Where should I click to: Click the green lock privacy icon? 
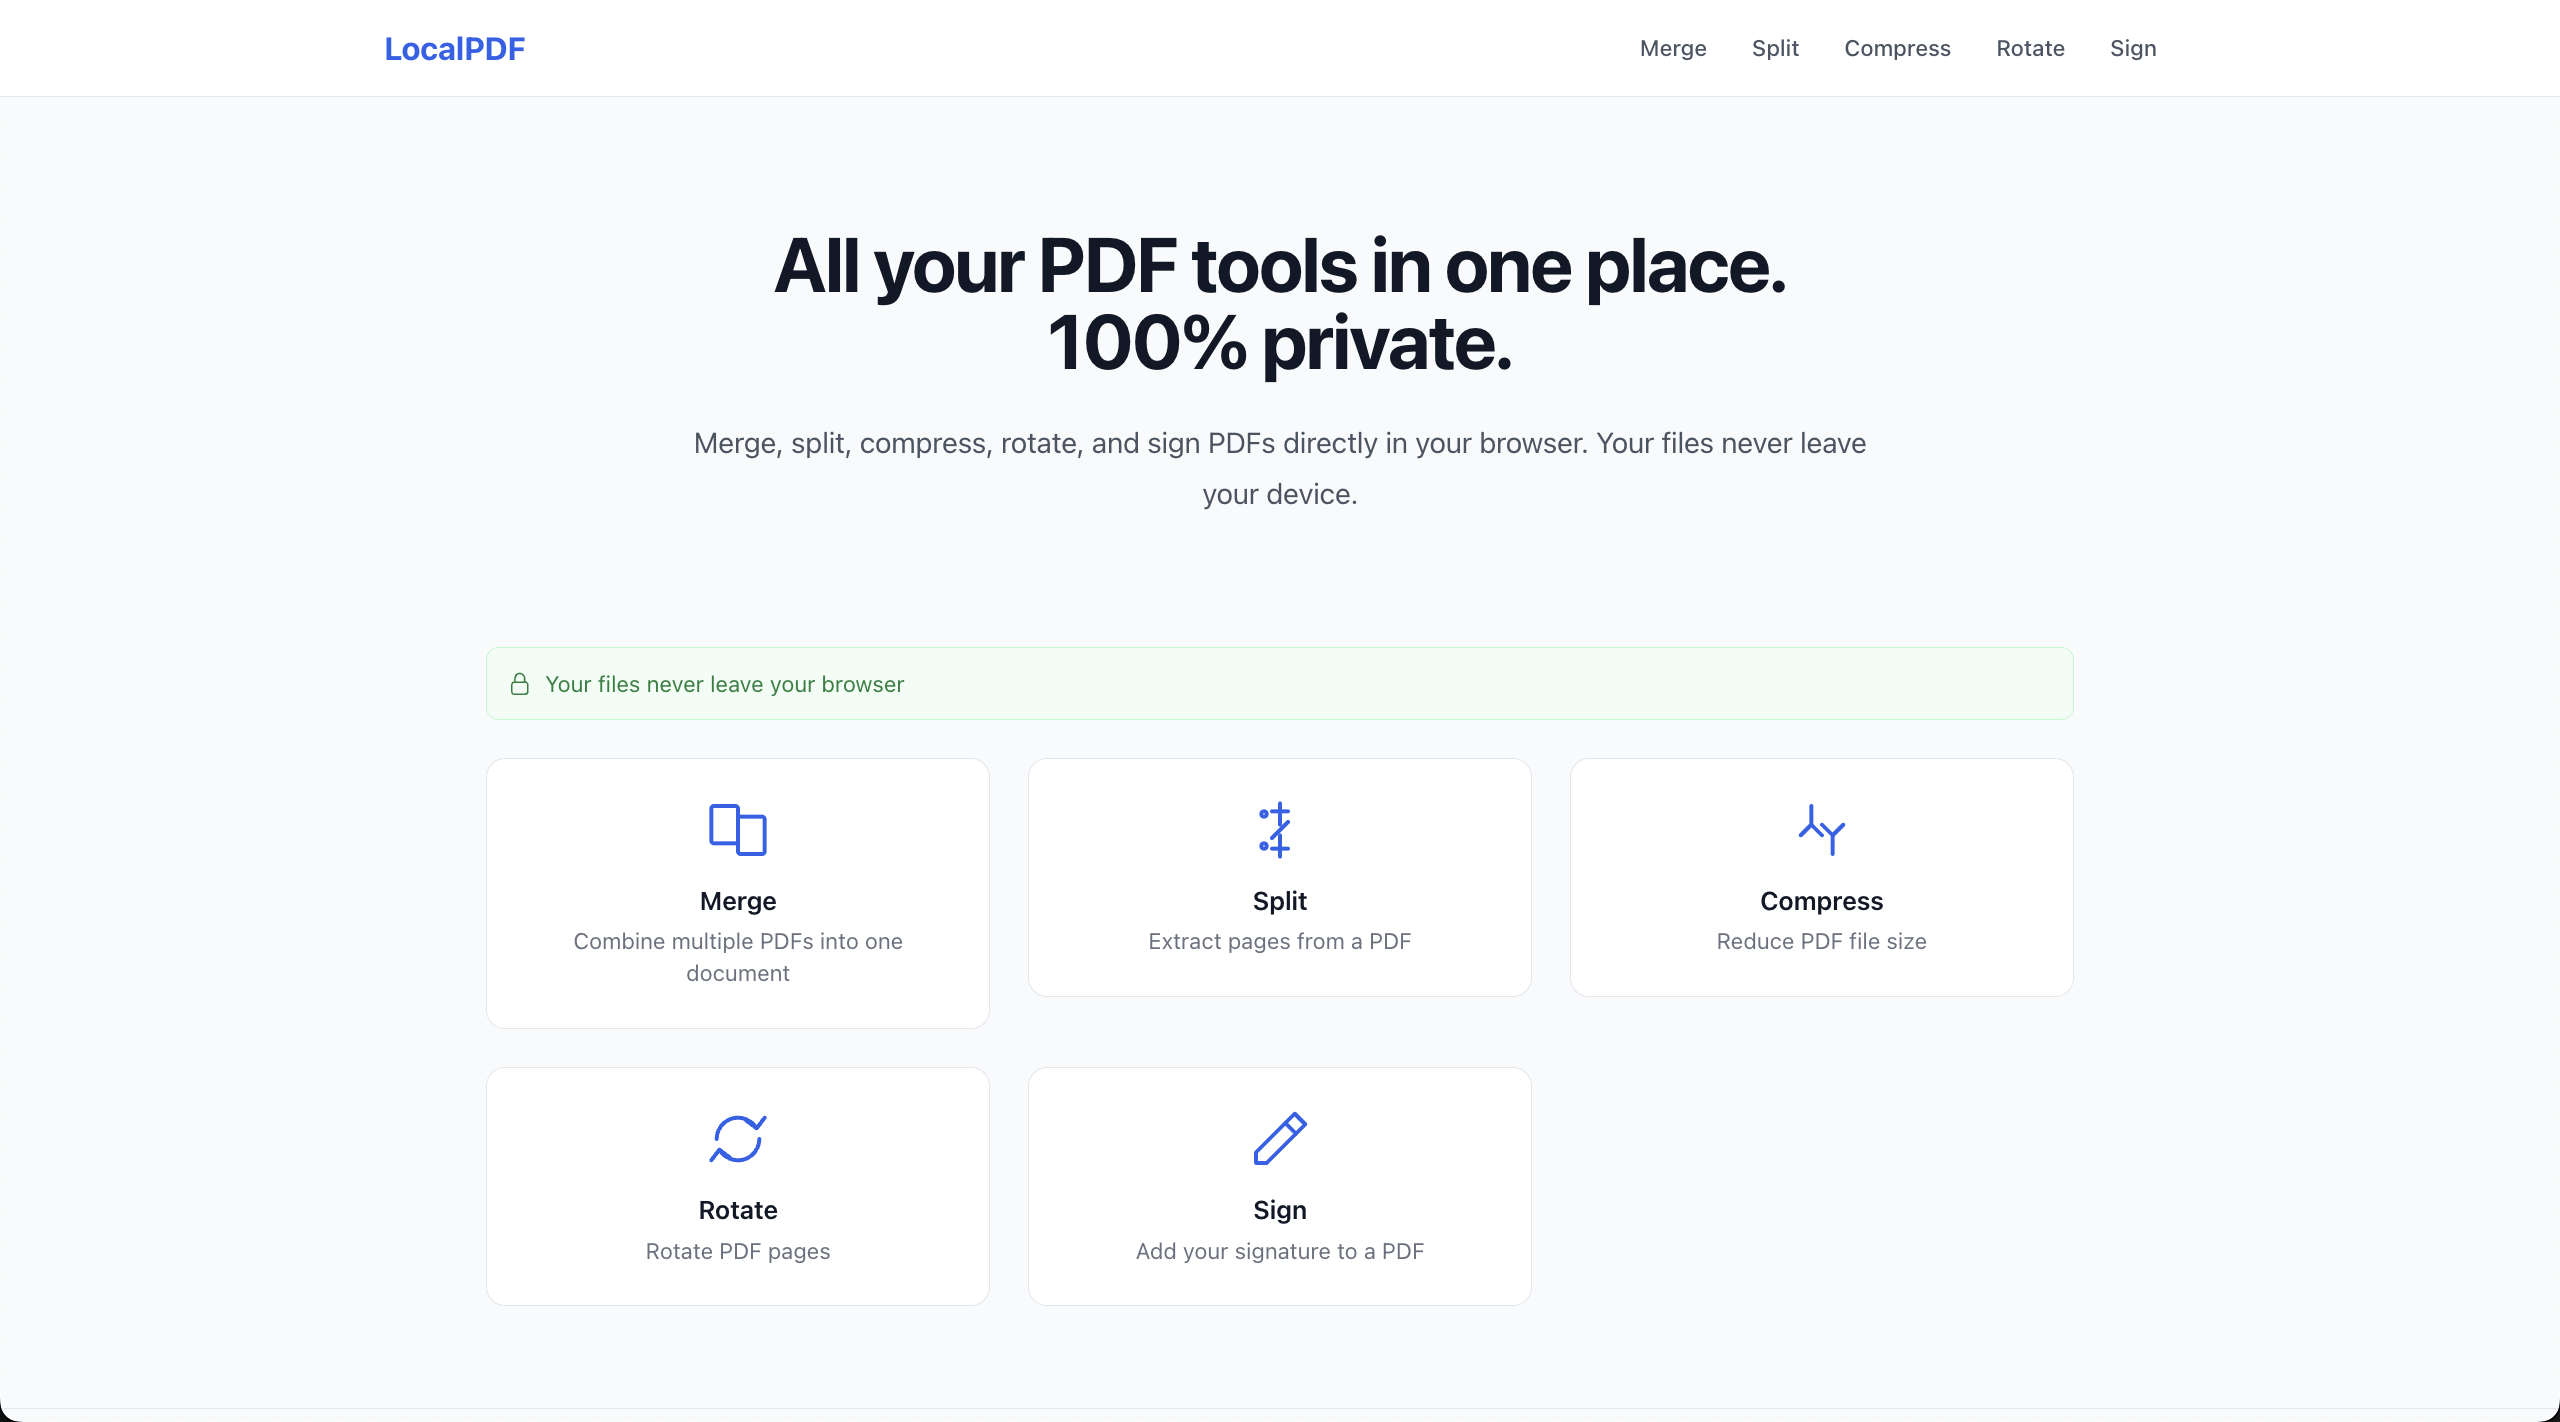click(520, 684)
